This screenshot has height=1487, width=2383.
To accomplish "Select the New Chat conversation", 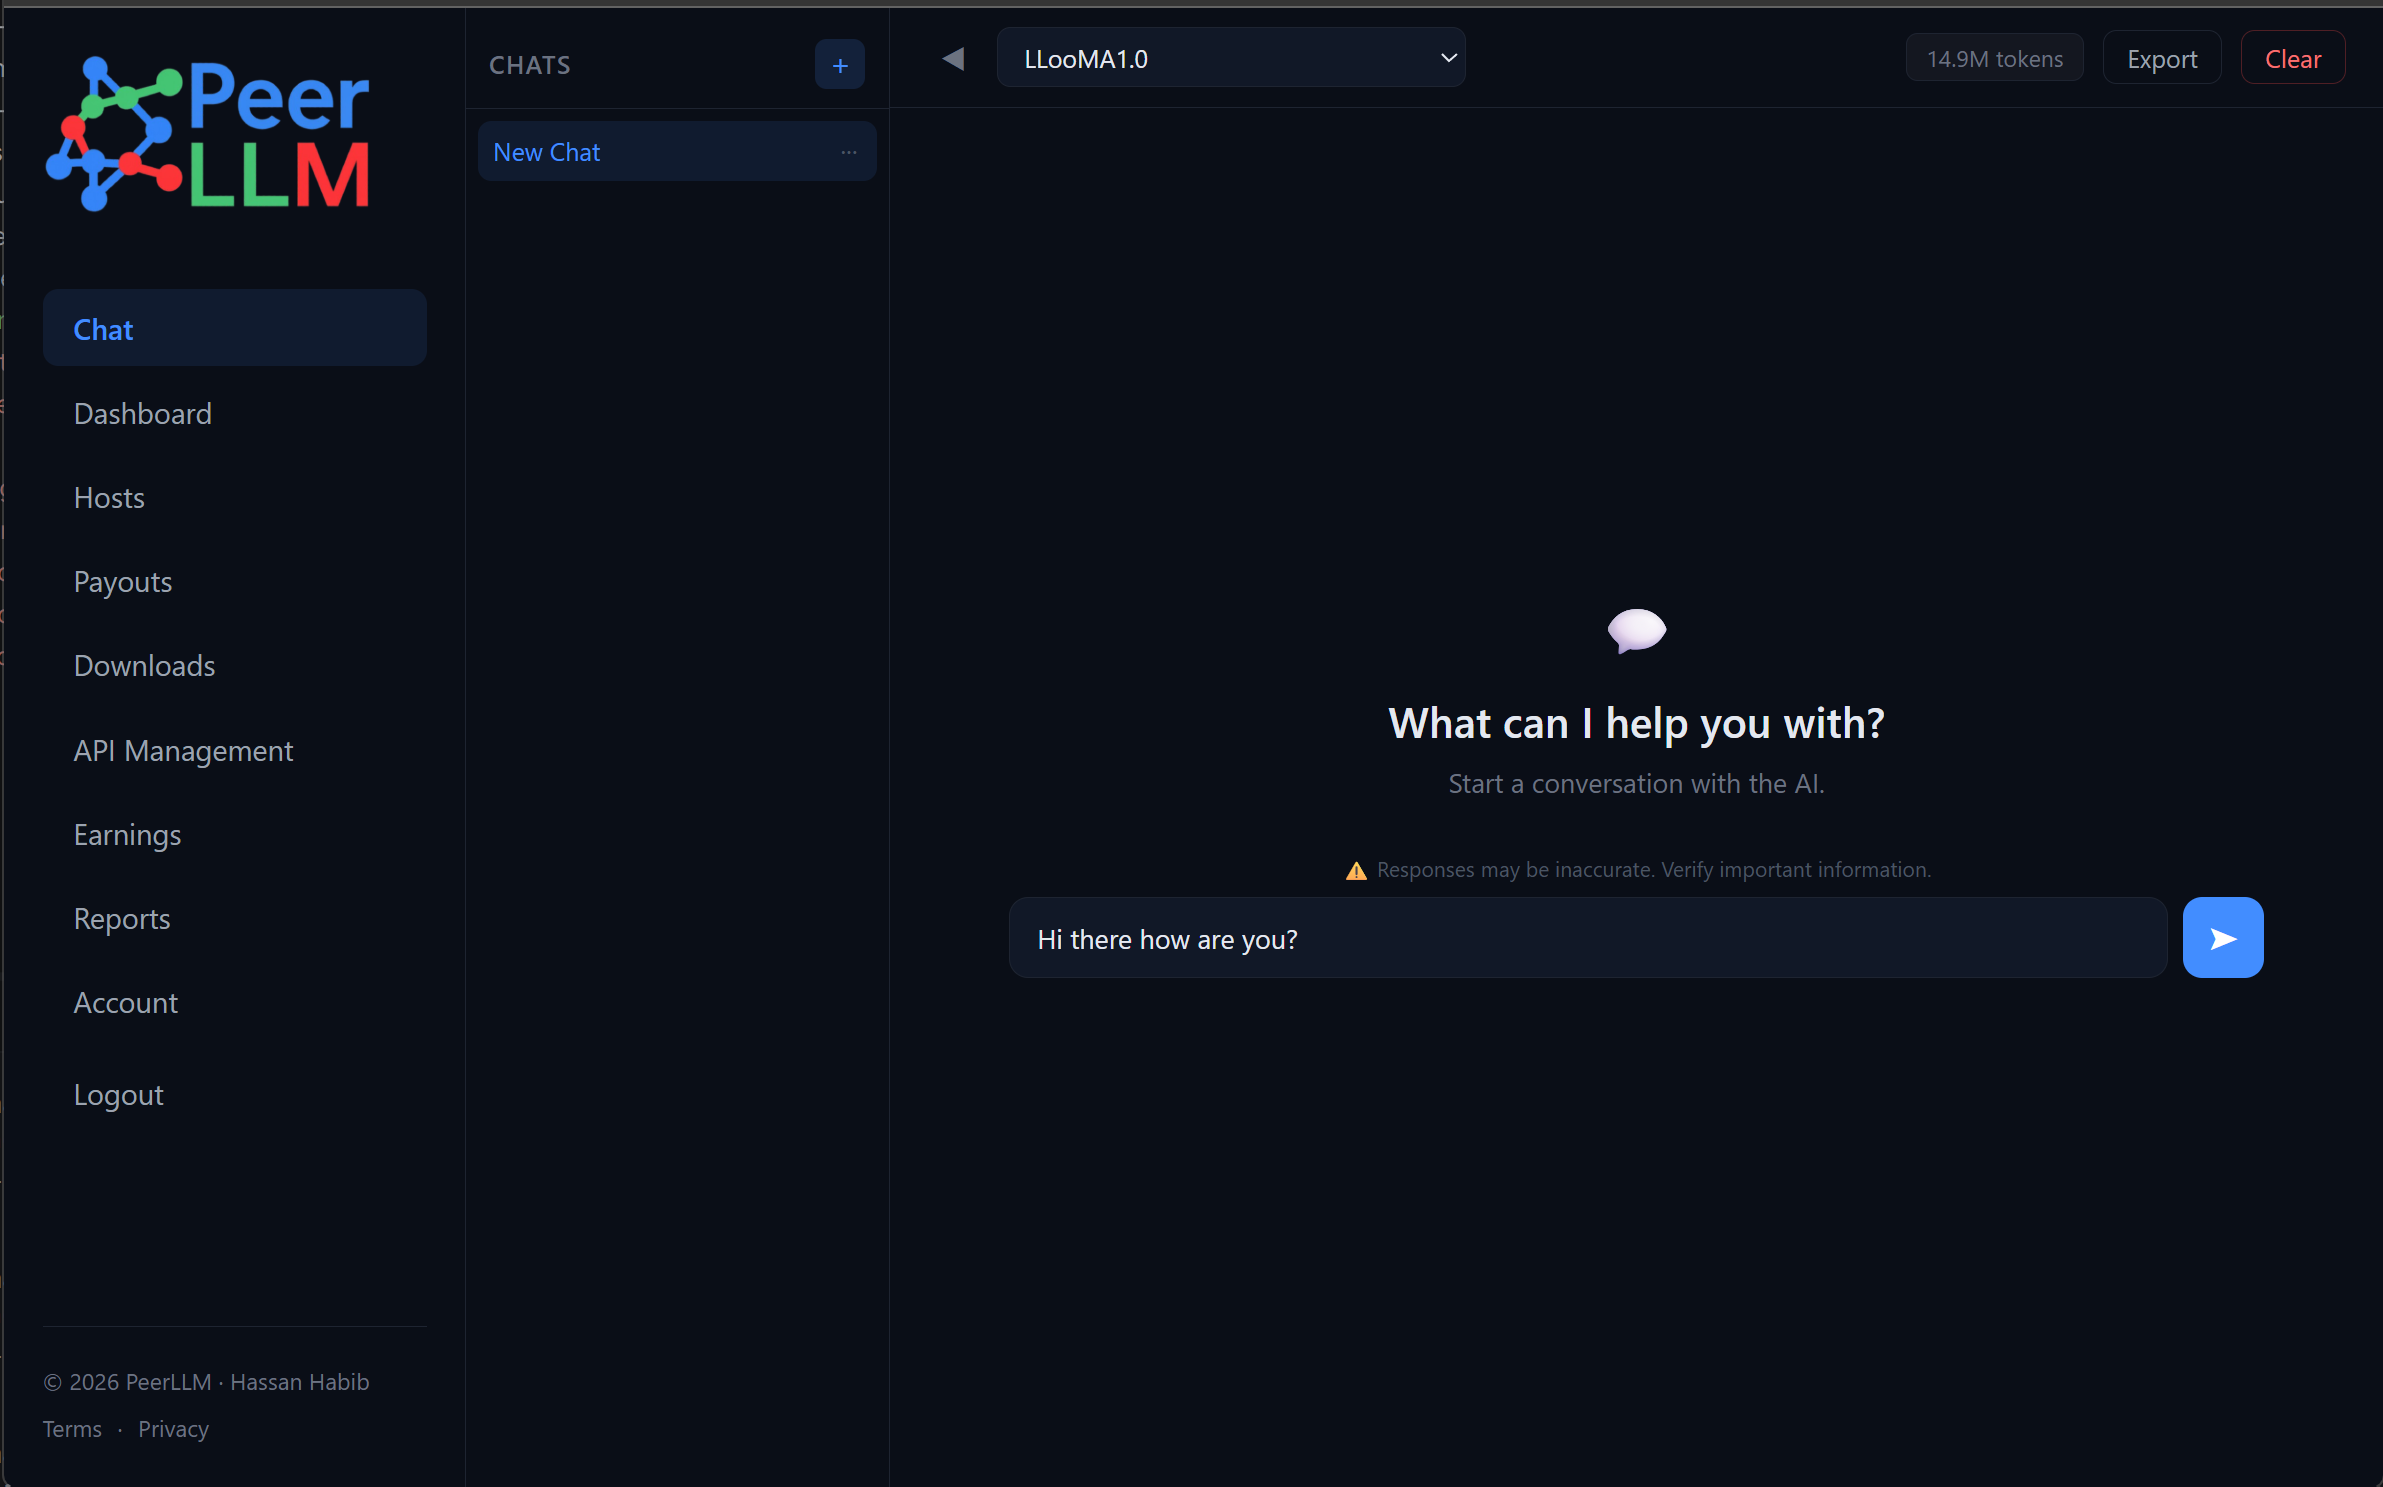I will (x=677, y=152).
